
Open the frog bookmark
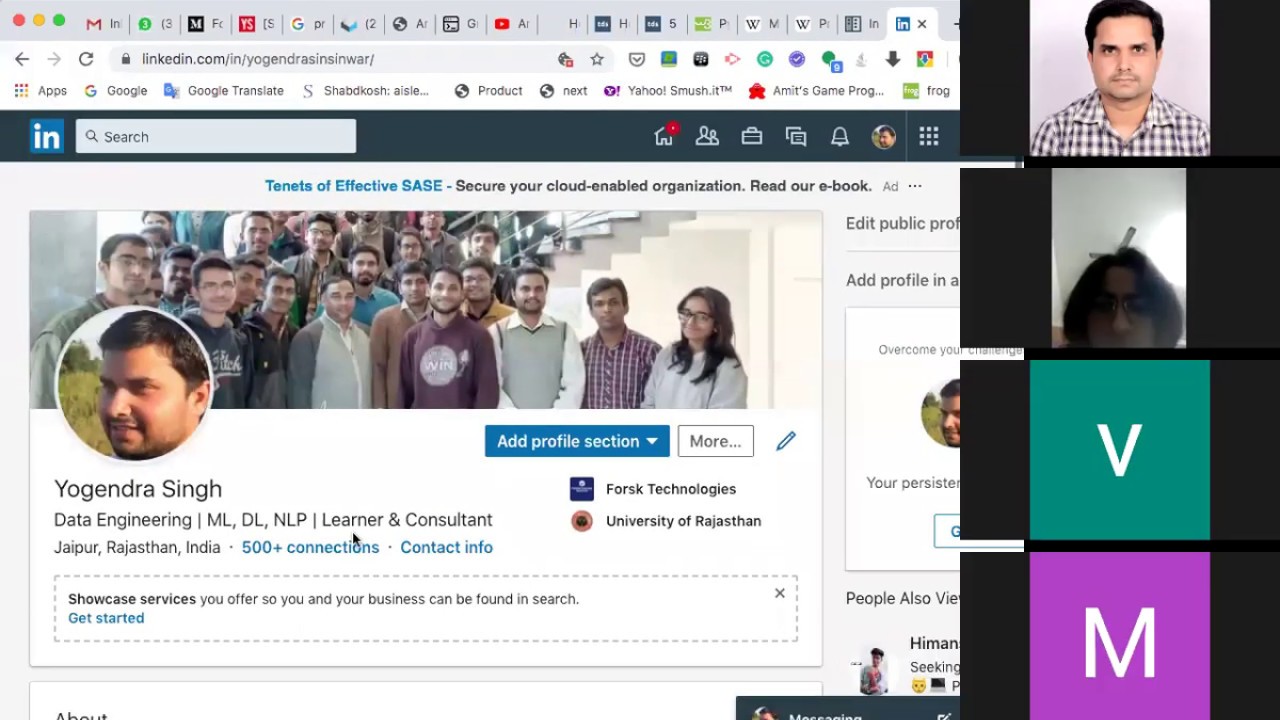click(926, 90)
